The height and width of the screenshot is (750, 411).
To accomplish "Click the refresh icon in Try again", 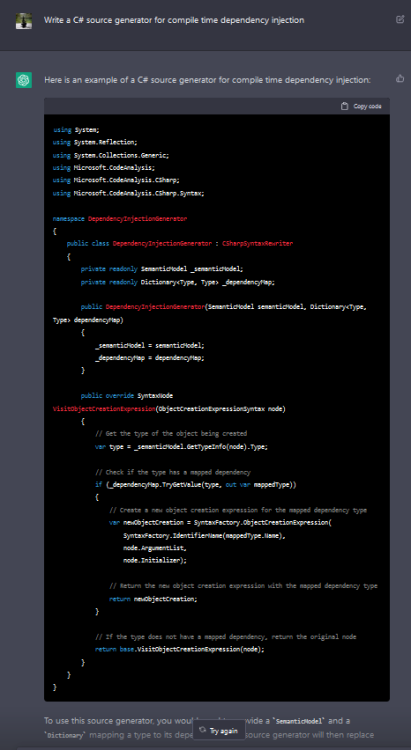I will pyautogui.click(x=203, y=730).
